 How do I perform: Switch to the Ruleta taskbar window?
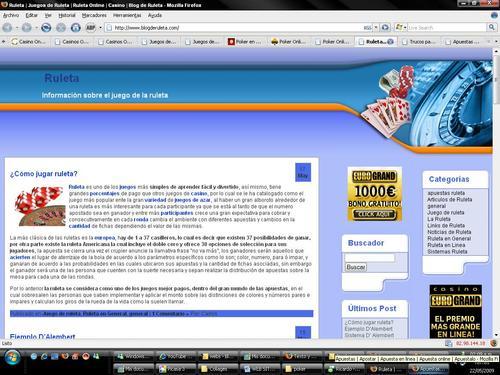[x=387, y=369]
